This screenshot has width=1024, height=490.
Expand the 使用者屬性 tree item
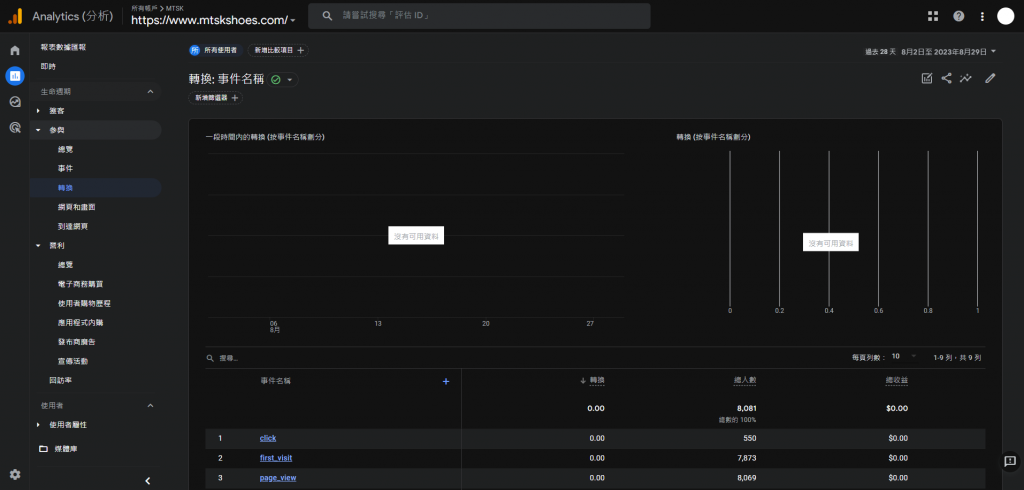(38, 425)
